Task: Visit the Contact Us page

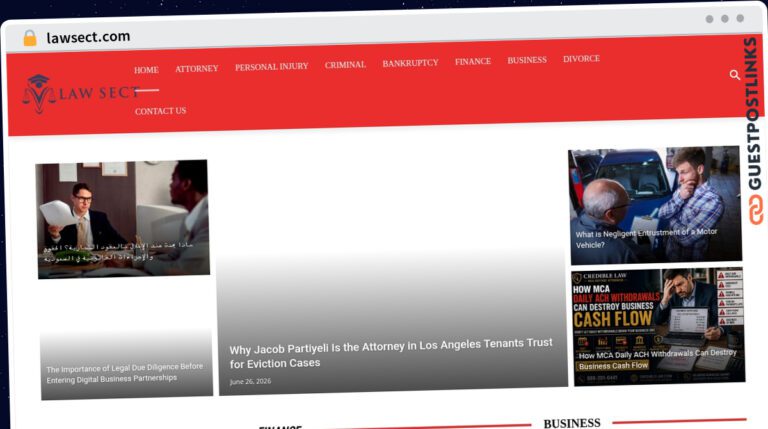Action: point(160,111)
